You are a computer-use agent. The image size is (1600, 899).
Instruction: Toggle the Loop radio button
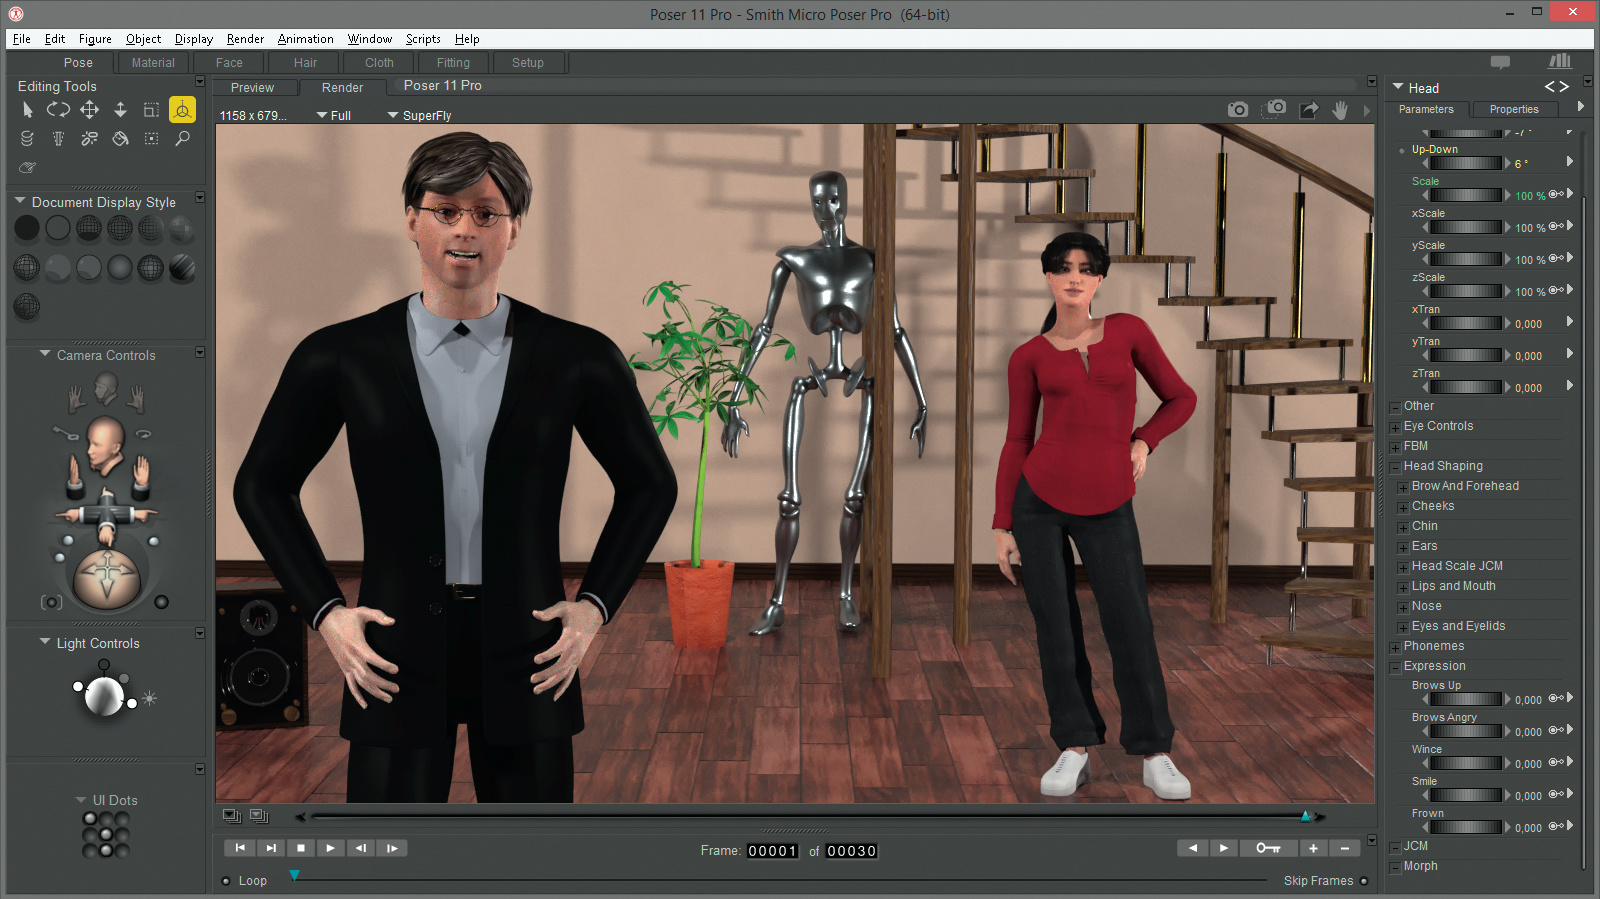[x=226, y=881]
